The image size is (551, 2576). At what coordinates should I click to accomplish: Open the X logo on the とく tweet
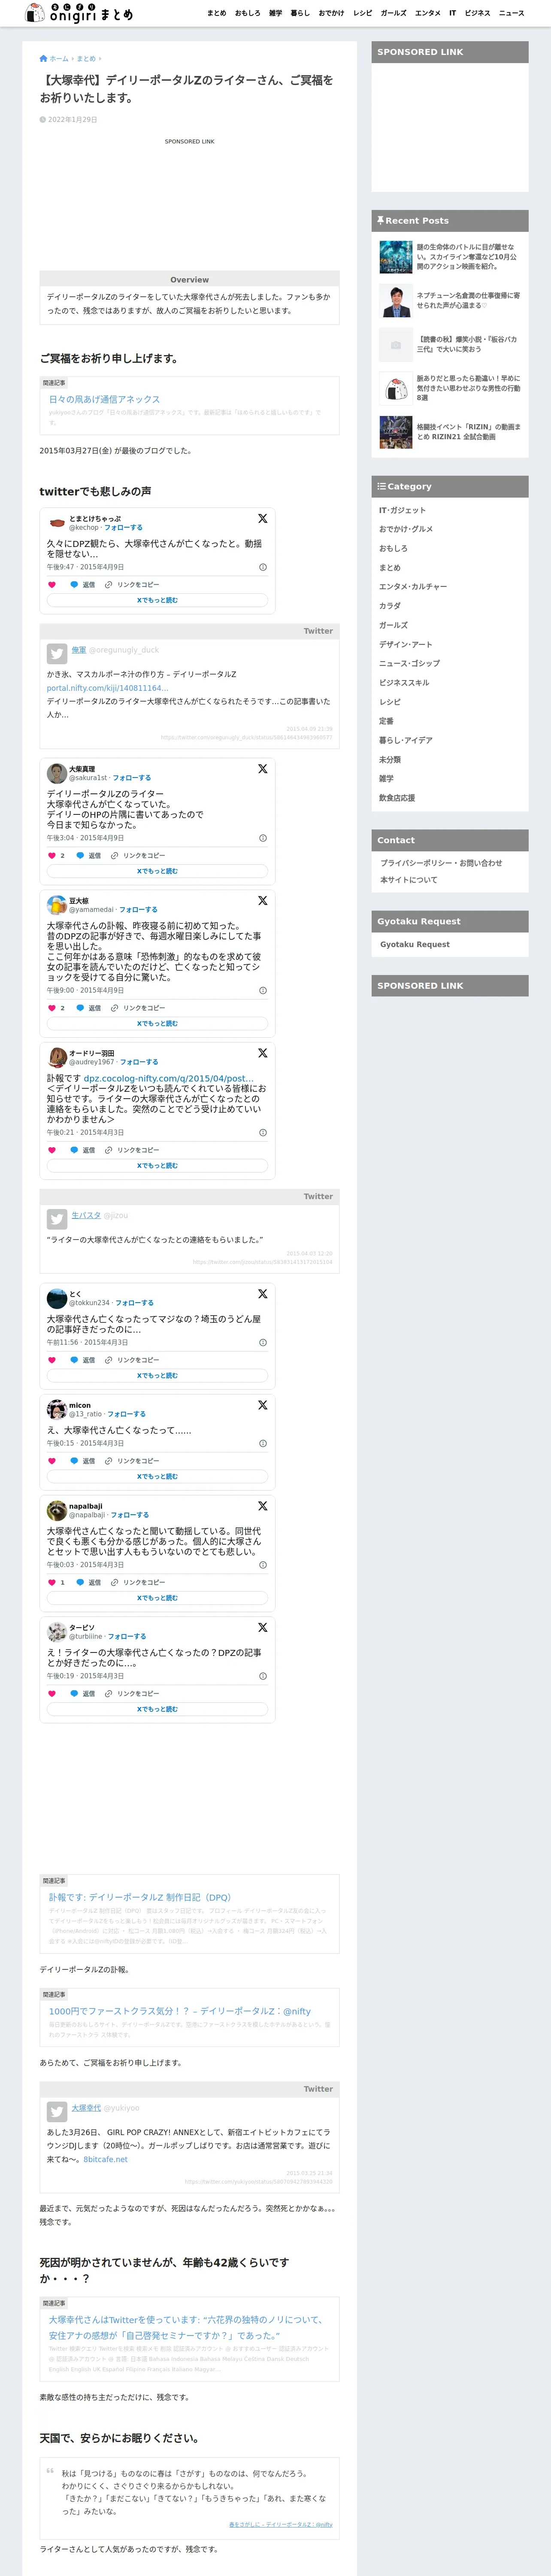[x=262, y=1294]
